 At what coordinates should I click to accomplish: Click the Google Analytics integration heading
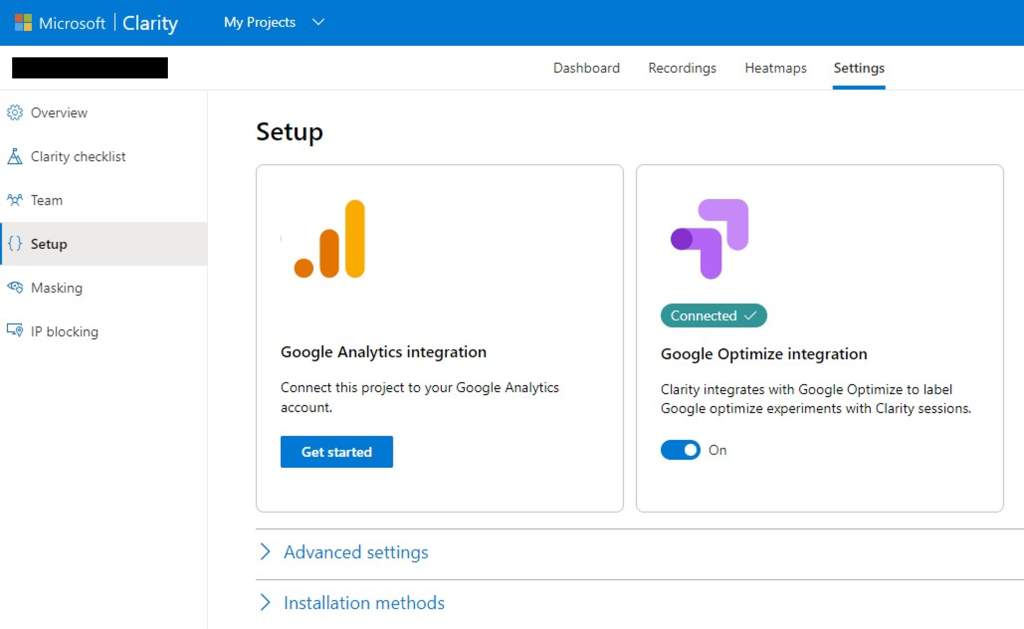pyautogui.click(x=383, y=352)
